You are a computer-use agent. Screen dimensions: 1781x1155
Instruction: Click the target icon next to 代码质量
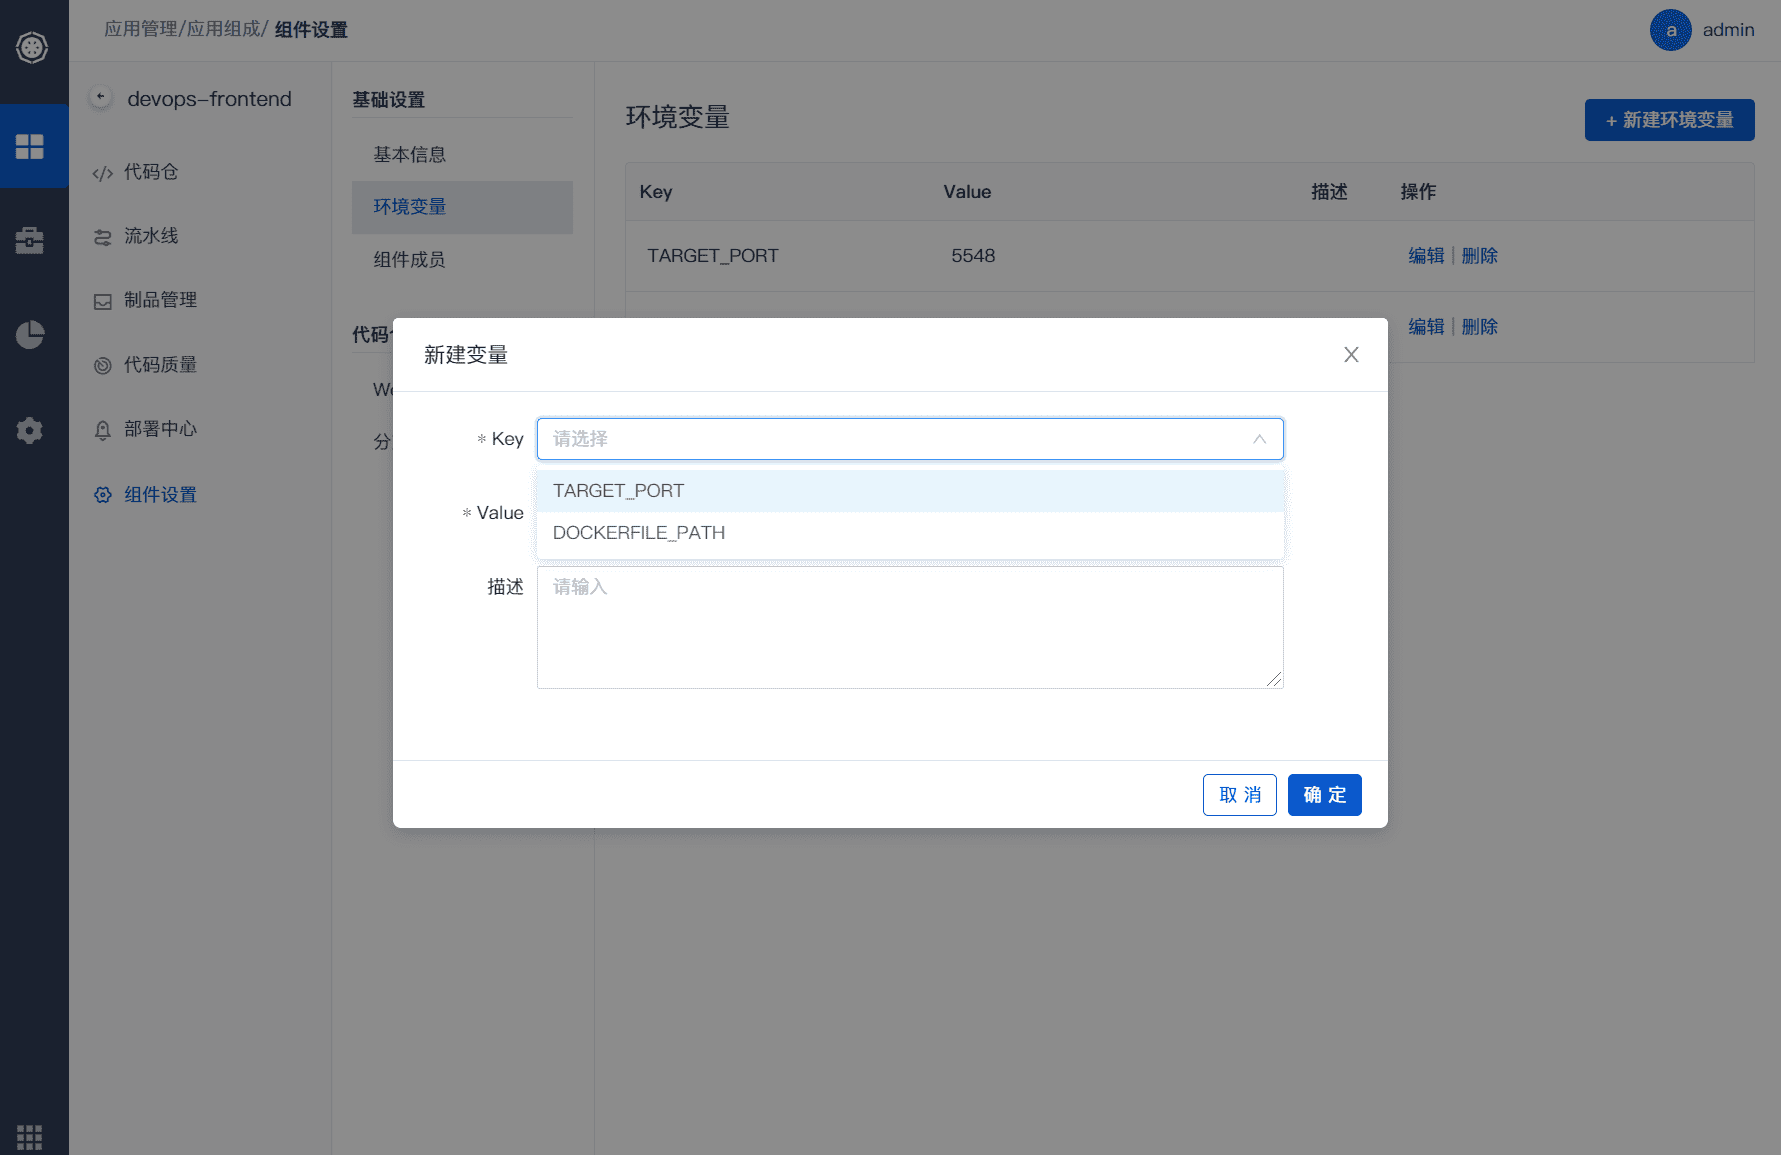pyautogui.click(x=102, y=365)
